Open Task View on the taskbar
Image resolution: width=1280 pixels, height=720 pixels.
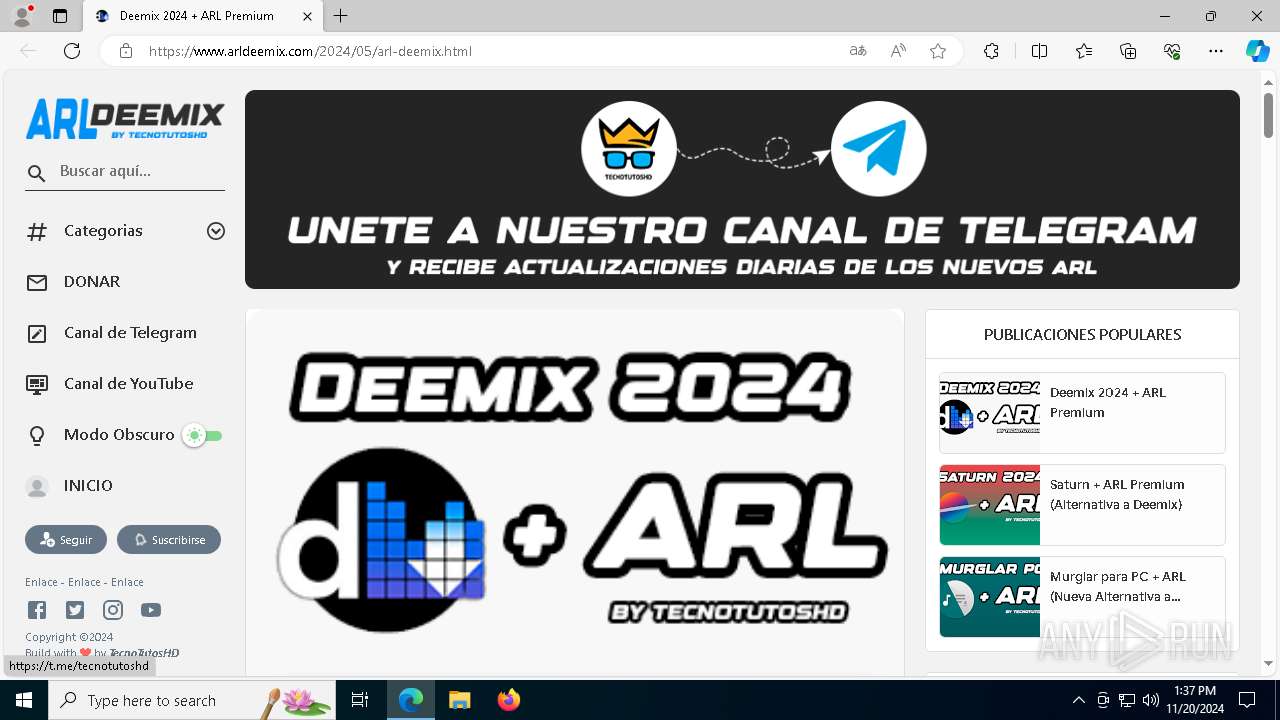click(360, 700)
